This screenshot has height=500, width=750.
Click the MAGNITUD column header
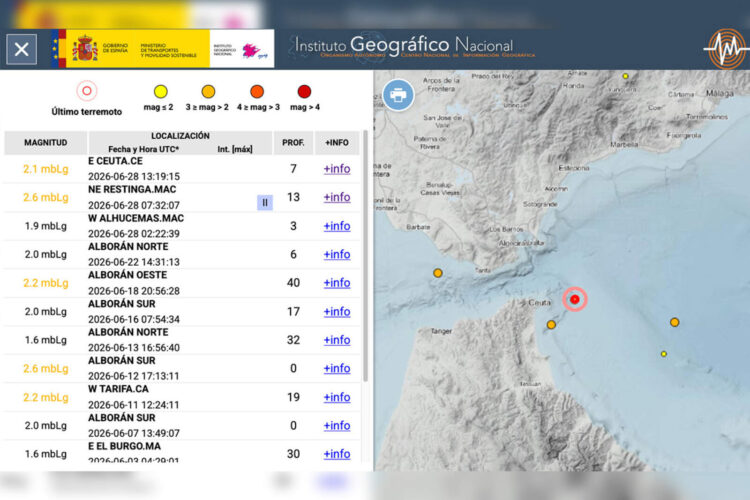coord(45,143)
